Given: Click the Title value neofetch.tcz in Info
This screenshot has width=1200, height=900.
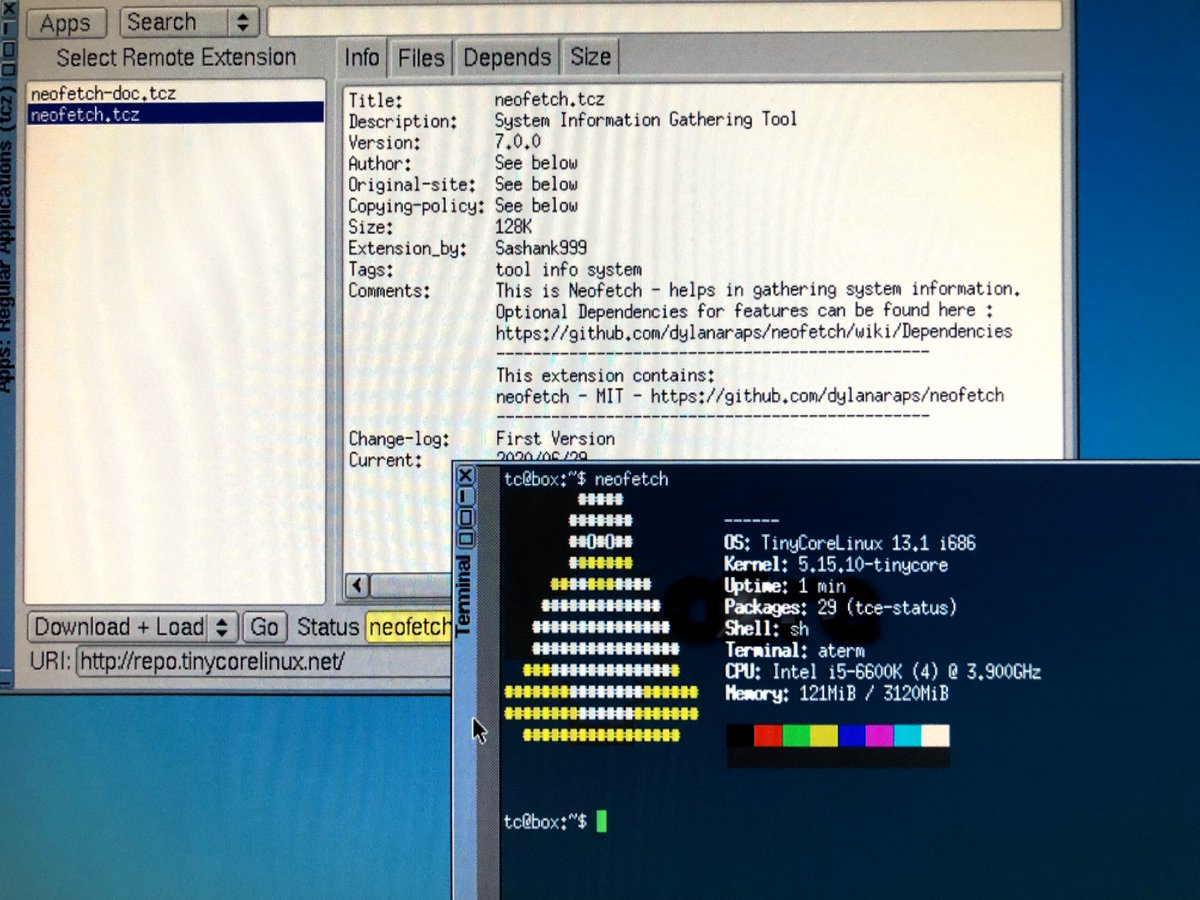Looking at the screenshot, I should click(x=550, y=100).
